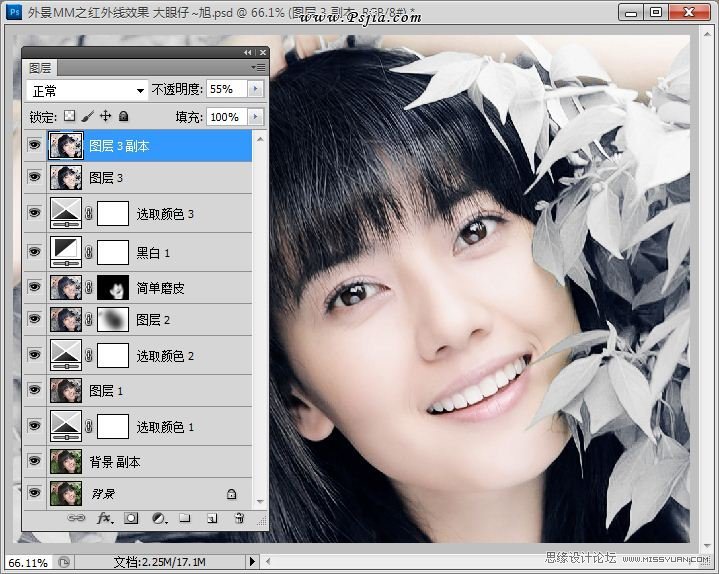
Task: Click the 选取颜色 3 layer mask thumbnail
Action: 113,213
